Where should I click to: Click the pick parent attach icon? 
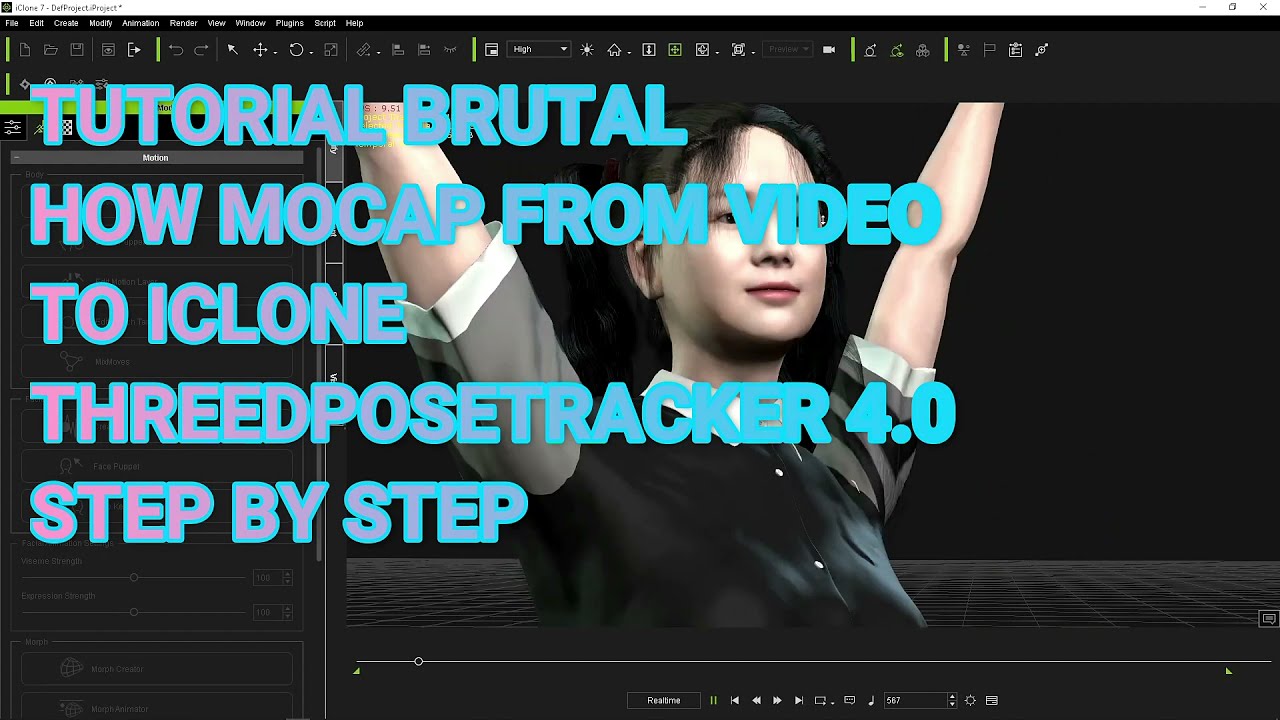870,50
